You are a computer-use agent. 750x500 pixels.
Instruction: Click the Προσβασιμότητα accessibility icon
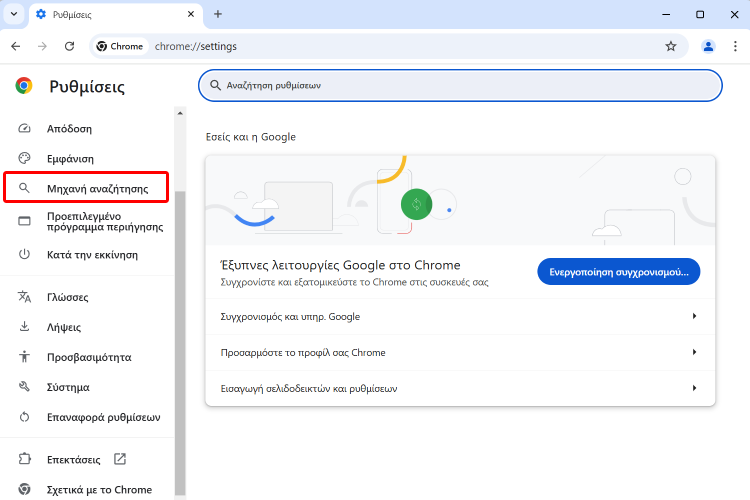(x=24, y=356)
